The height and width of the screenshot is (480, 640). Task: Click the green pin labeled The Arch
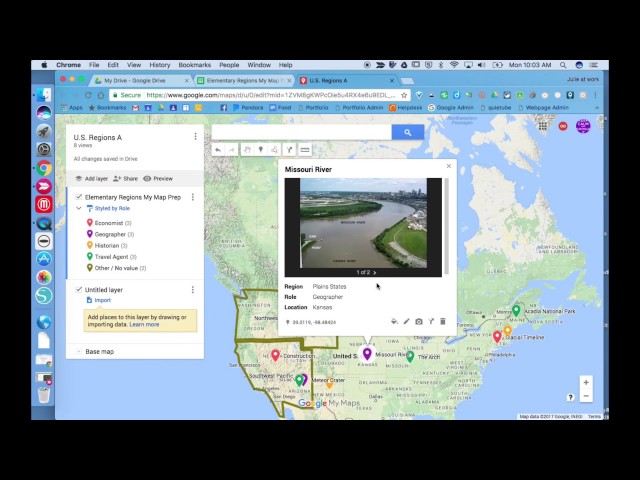410,356
